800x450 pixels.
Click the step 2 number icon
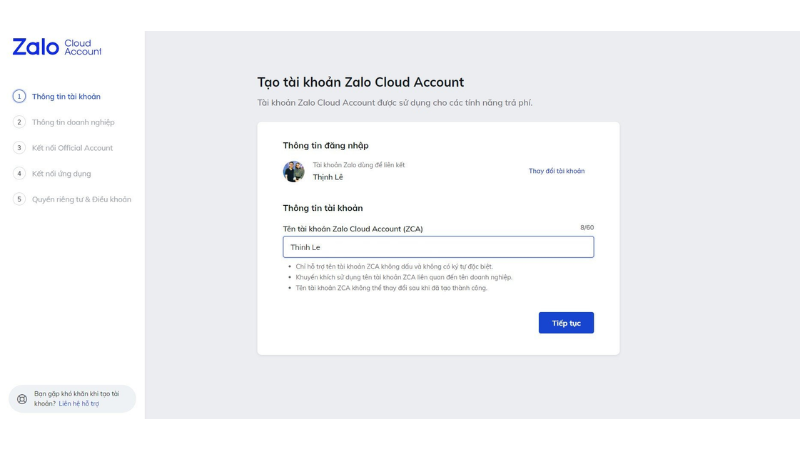pos(18,122)
